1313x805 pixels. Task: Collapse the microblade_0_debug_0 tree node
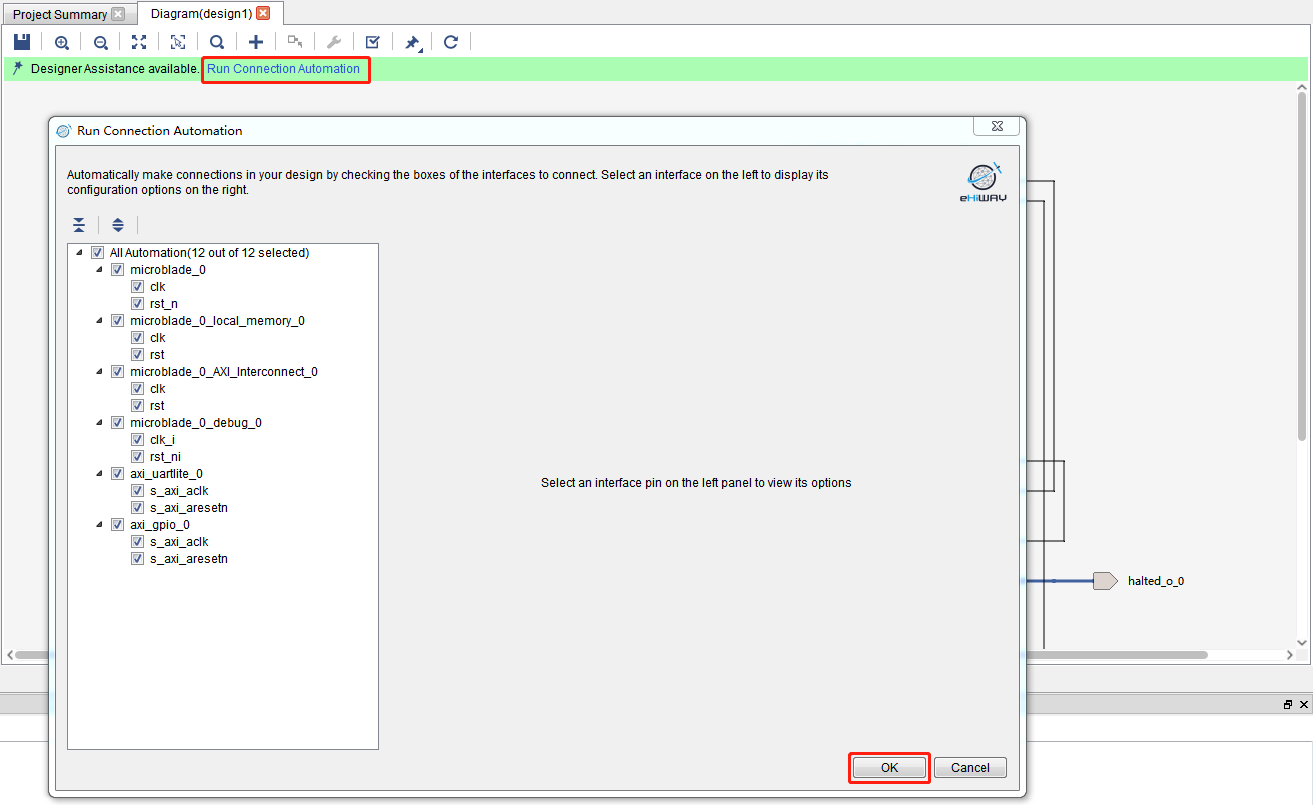tap(99, 423)
